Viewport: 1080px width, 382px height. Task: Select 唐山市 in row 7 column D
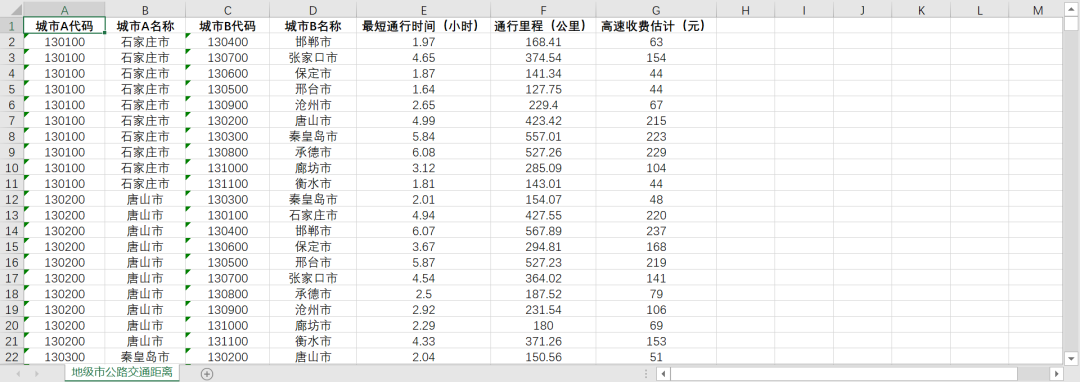pyautogui.click(x=313, y=120)
